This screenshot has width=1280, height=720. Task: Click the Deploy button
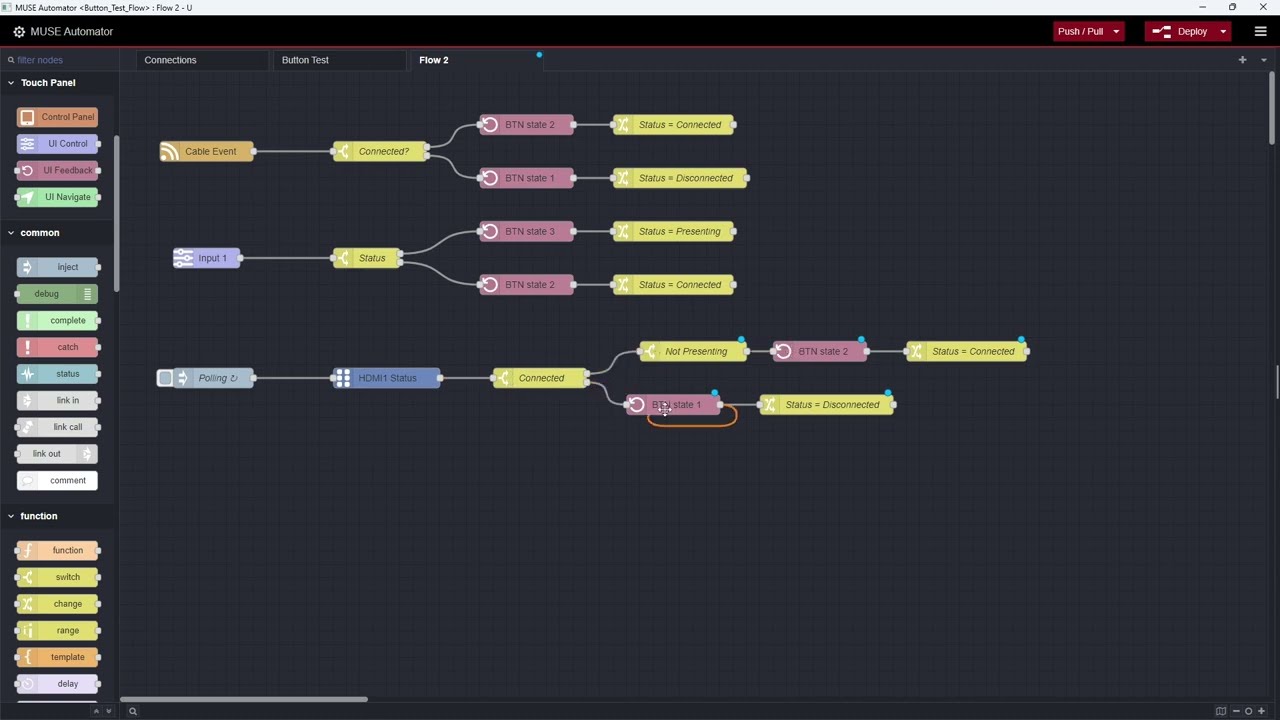[1181, 32]
